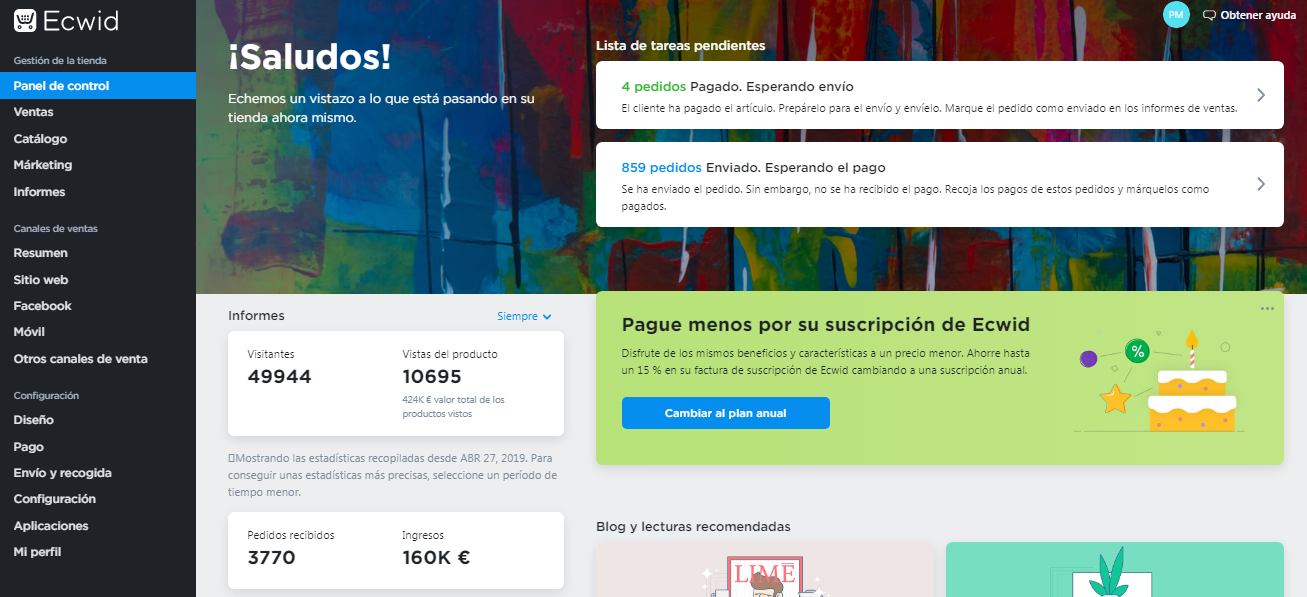Click the chat bubble help icon
Viewport: 1307px width, 597px height.
click(x=1209, y=15)
